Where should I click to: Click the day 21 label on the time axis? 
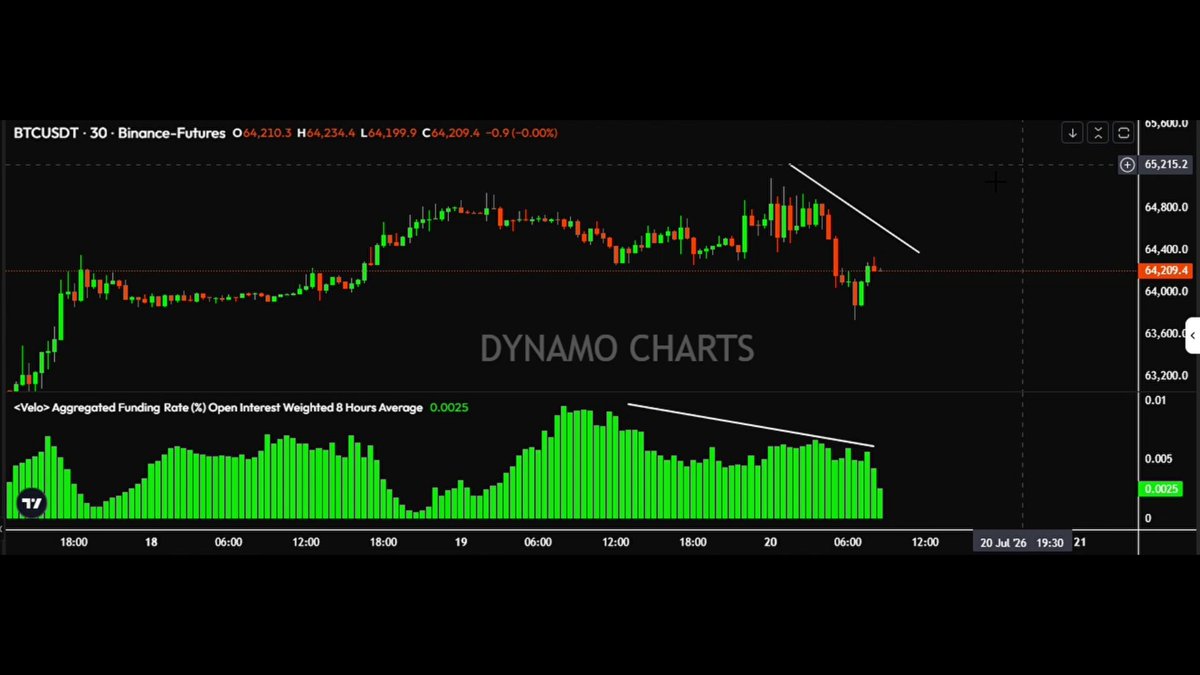(1079, 542)
